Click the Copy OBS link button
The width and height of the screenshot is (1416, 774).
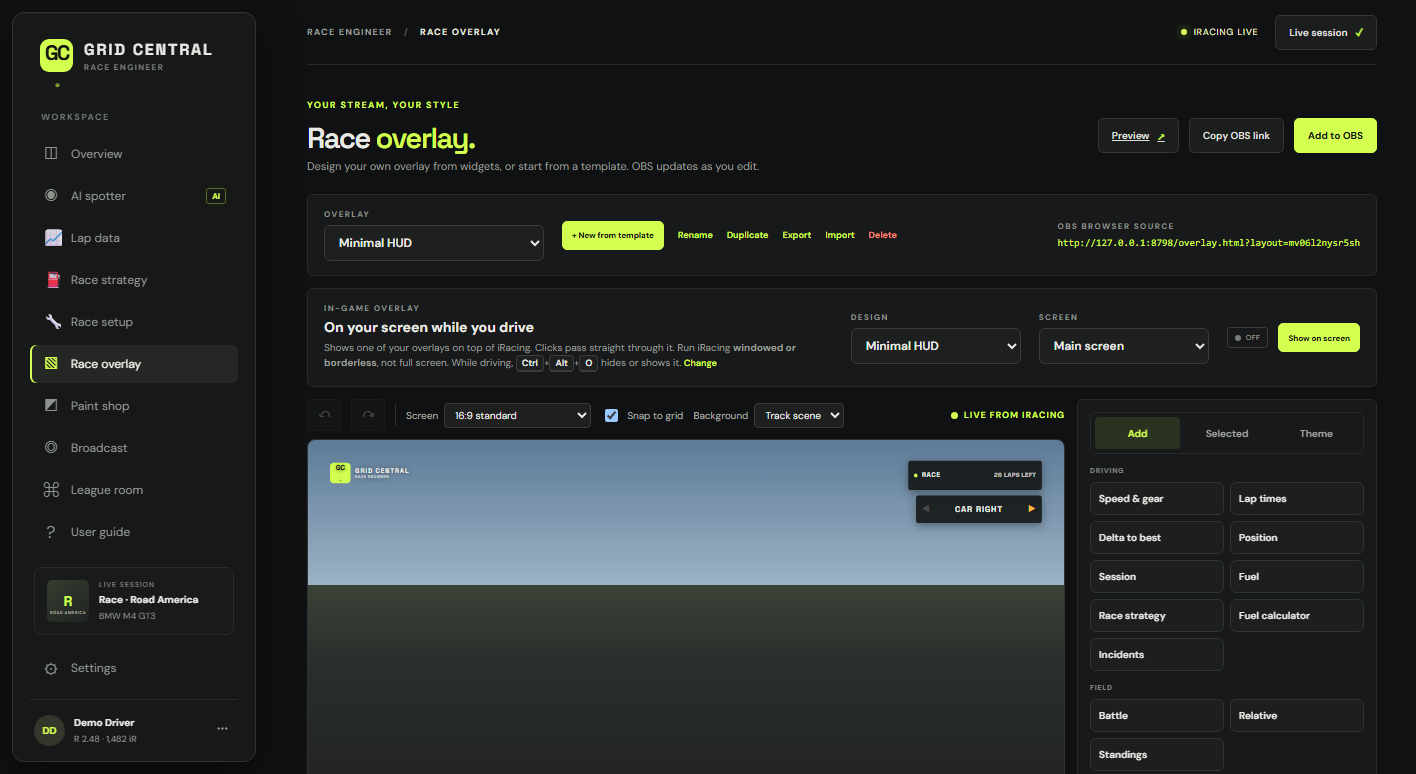click(1236, 136)
